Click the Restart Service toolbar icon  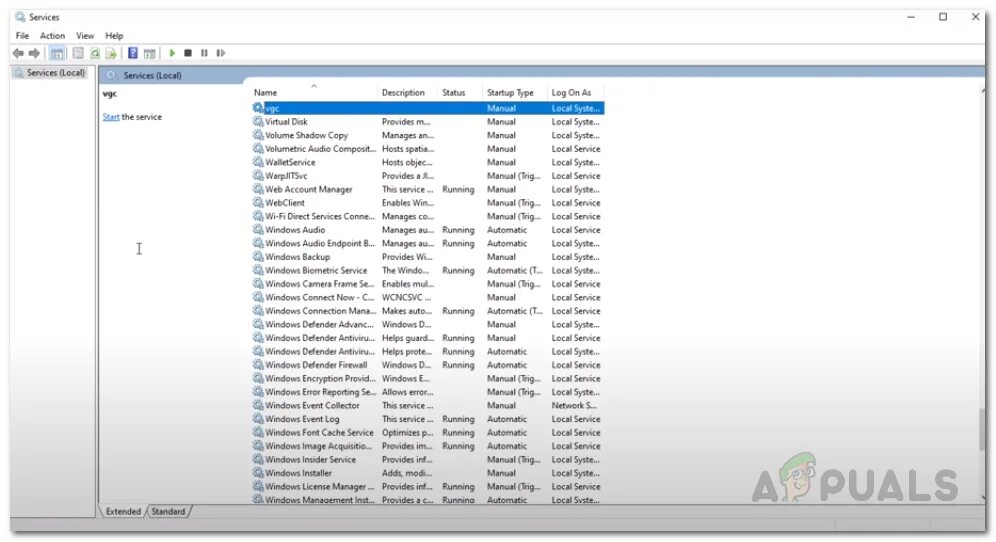pos(221,53)
